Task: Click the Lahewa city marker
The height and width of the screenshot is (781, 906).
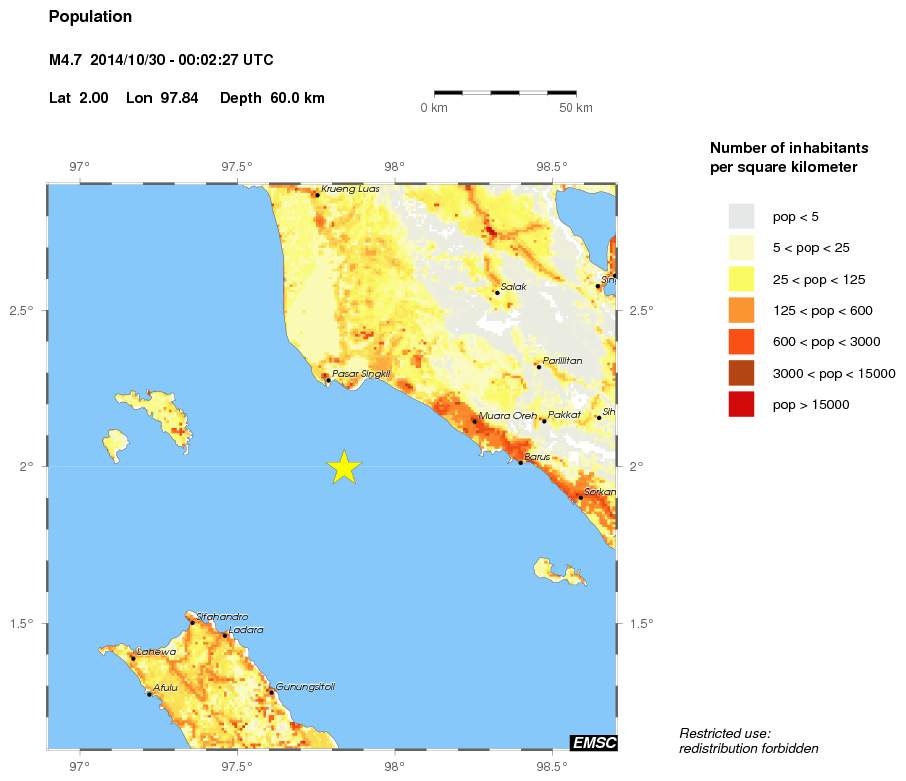Action: [x=133, y=658]
